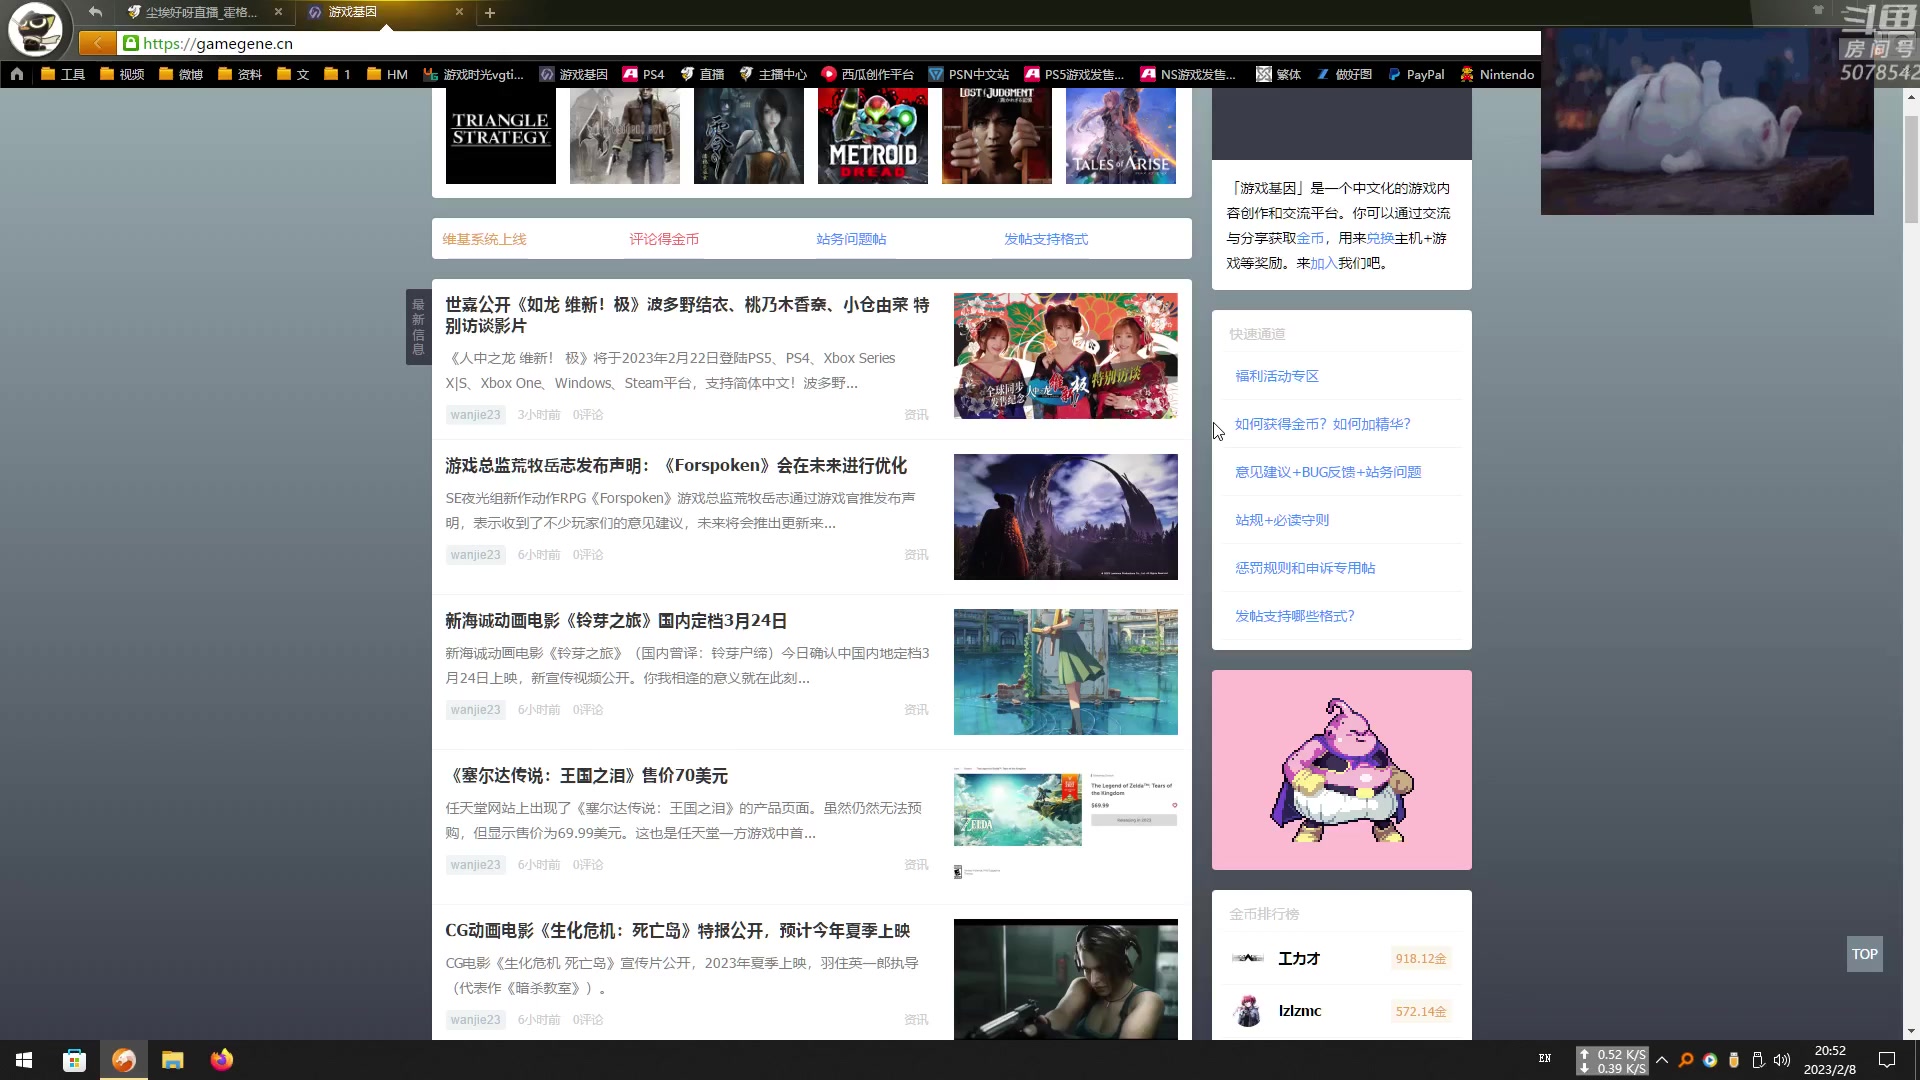Image resolution: width=1920 pixels, height=1080 pixels.
Task: Open the 铃芽之旅 release date article
Action: click(616, 621)
